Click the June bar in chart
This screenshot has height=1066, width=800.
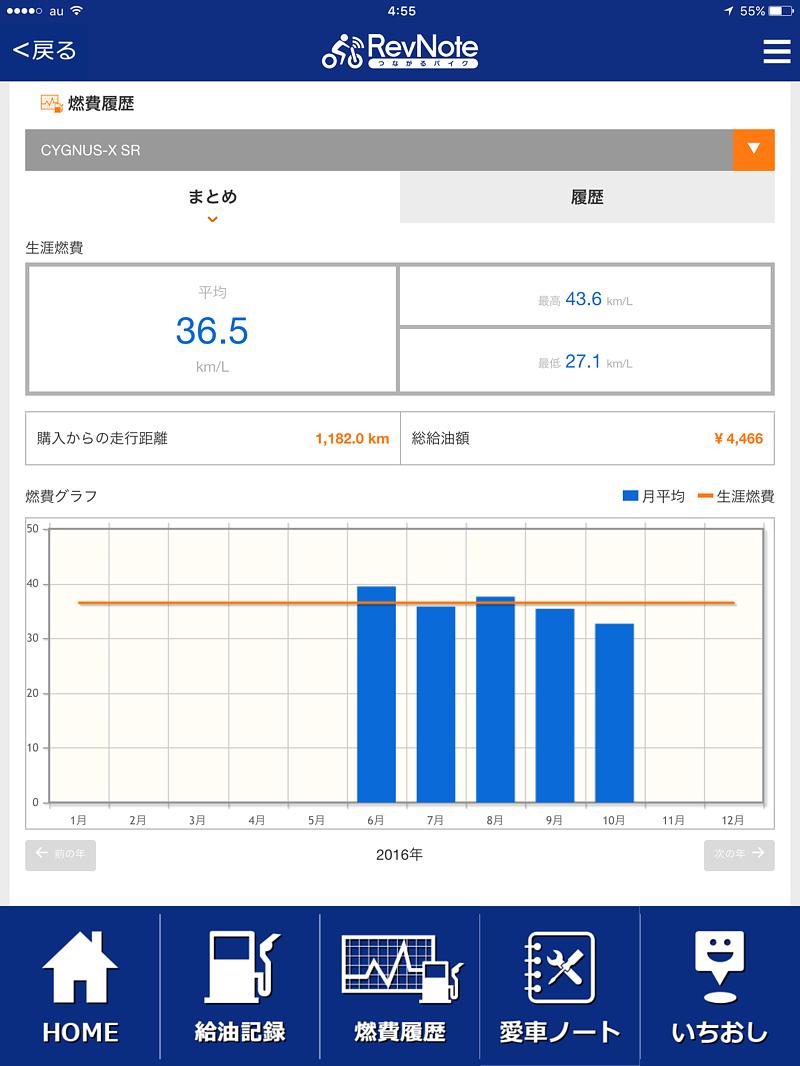(376, 694)
